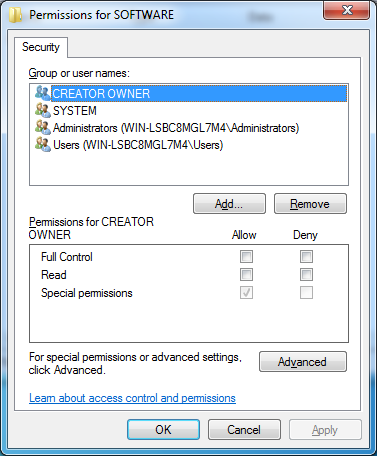Open the Security tab
377x456 pixels.
tap(41, 47)
